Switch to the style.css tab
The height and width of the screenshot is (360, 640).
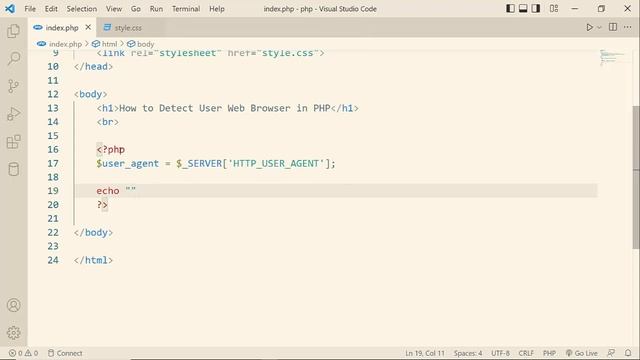point(127,28)
